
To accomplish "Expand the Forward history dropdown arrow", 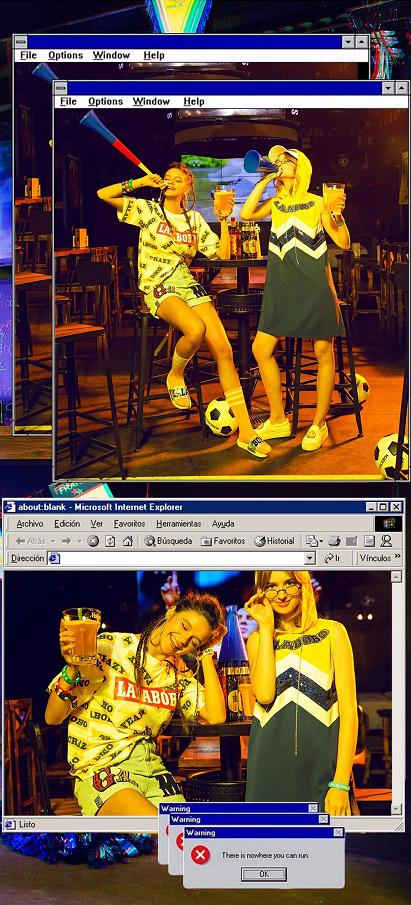I will pos(79,541).
